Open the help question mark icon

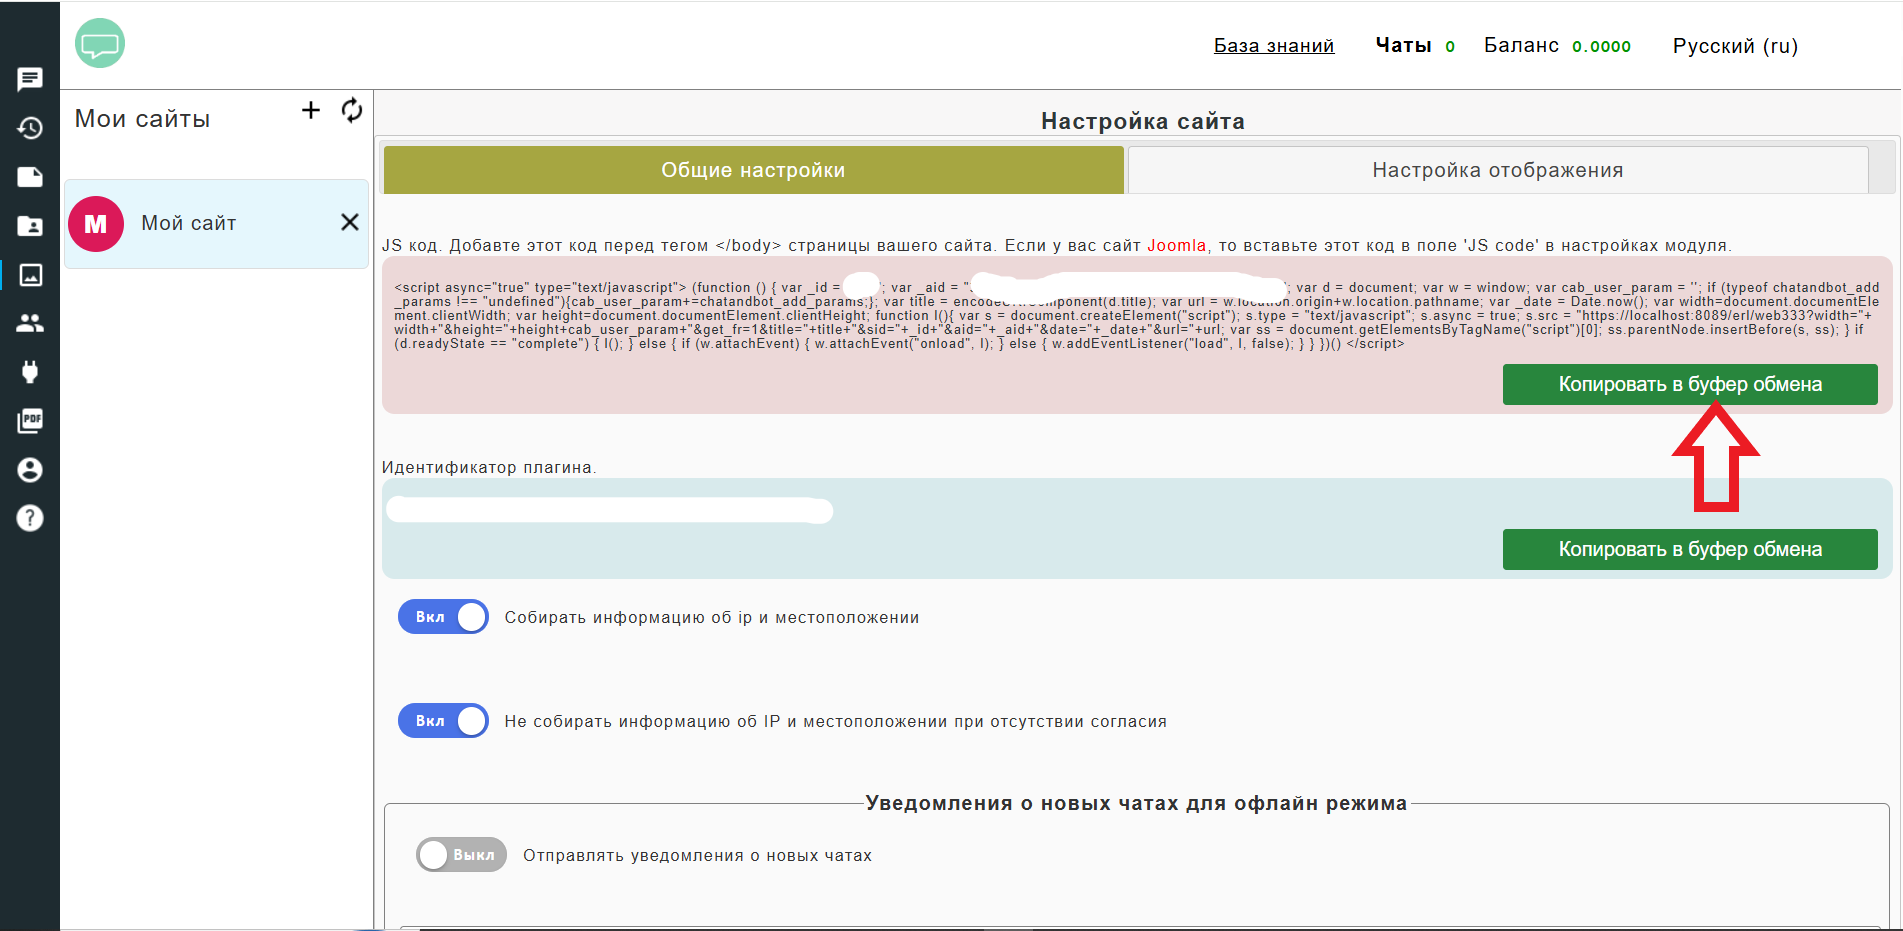coord(30,518)
